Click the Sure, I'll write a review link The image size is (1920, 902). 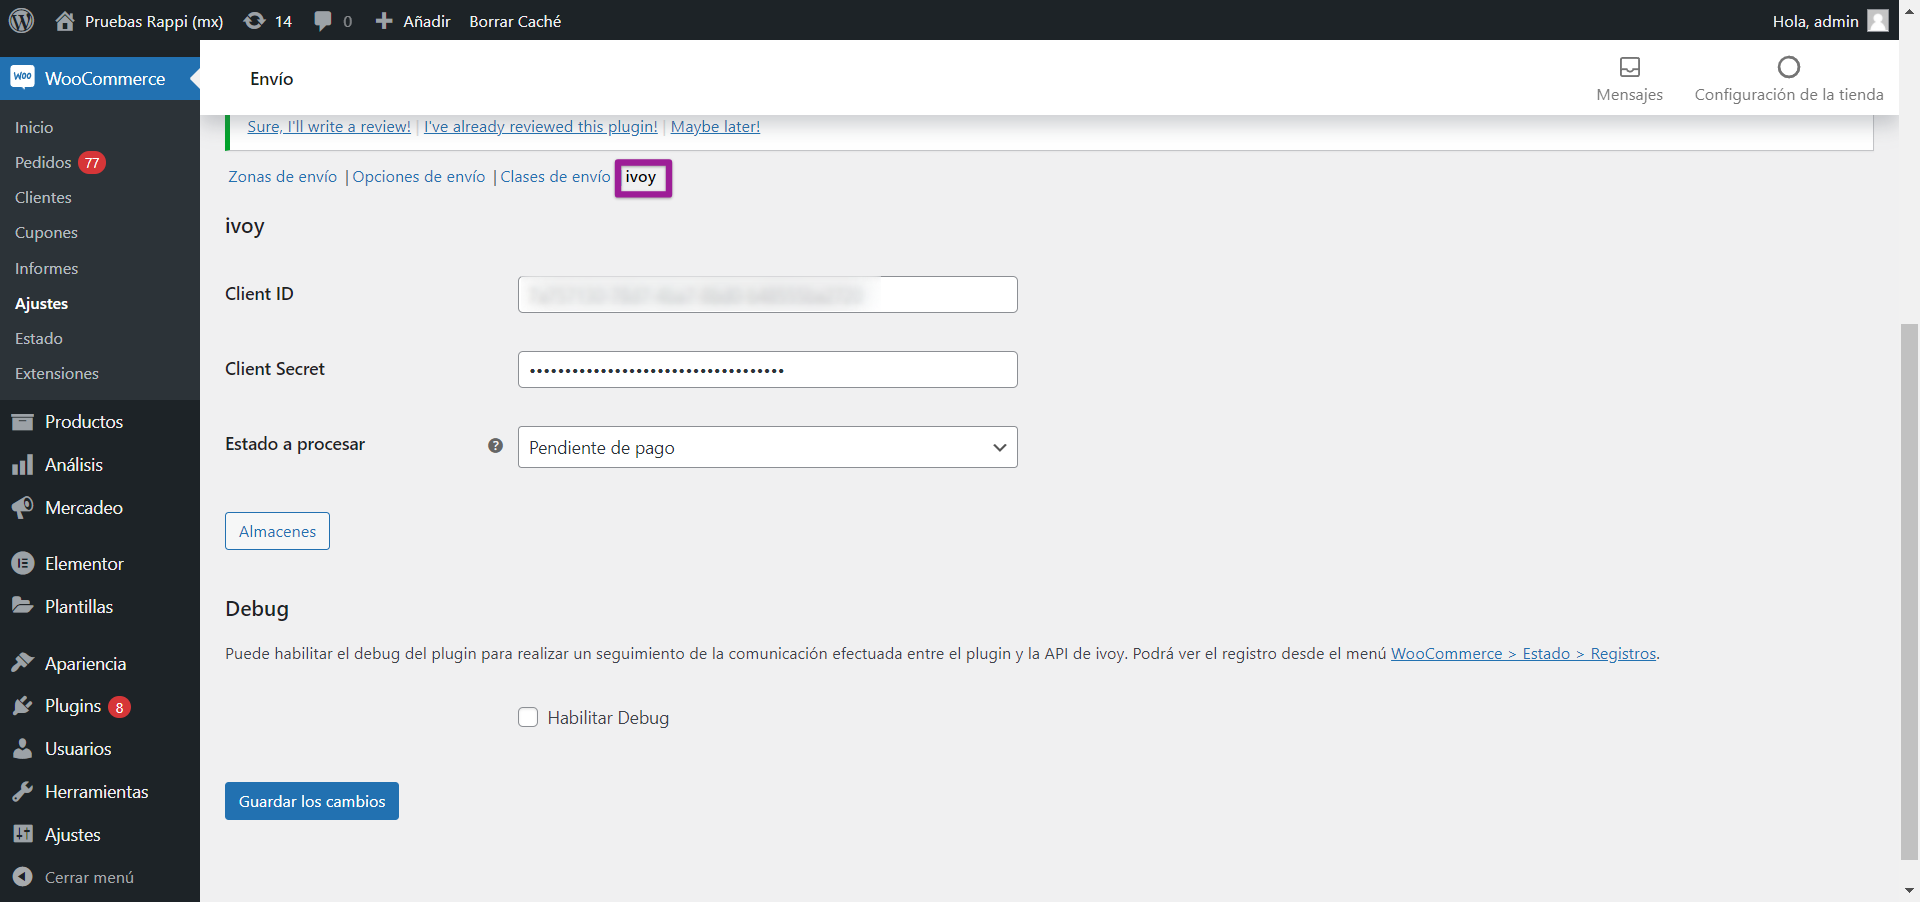(329, 126)
